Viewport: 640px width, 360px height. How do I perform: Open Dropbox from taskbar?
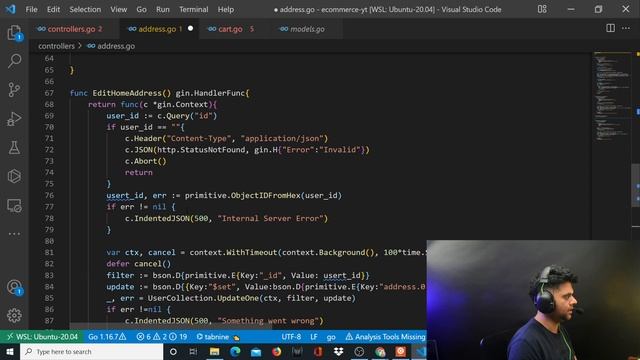tap(338, 351)
